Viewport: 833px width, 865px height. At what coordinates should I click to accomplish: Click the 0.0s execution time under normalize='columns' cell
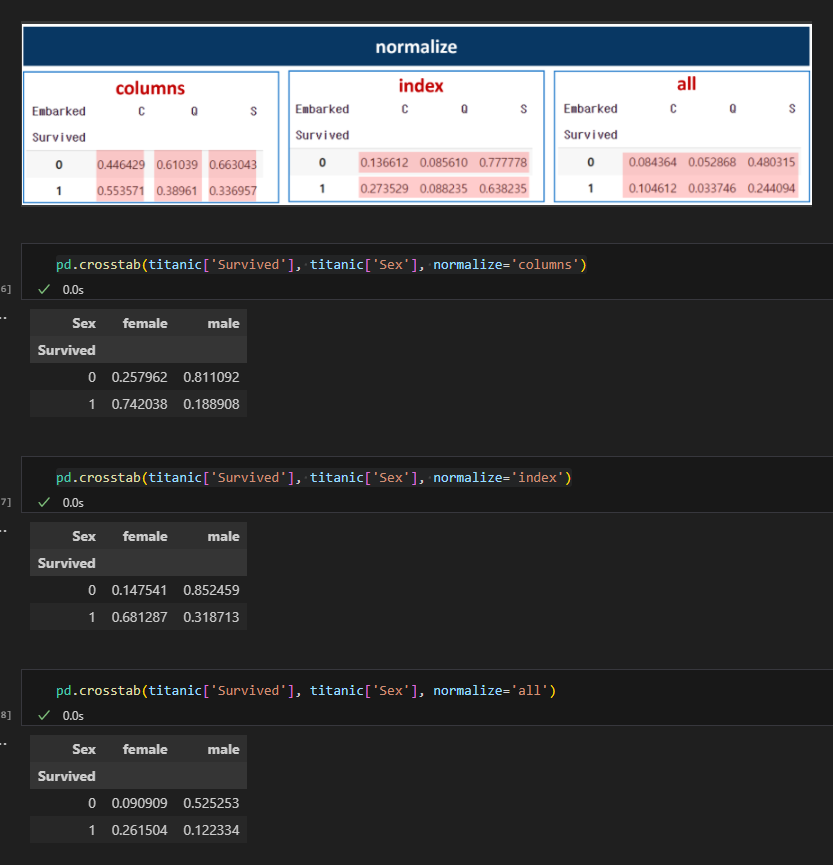pyautogui.click(x=73, y=290)
